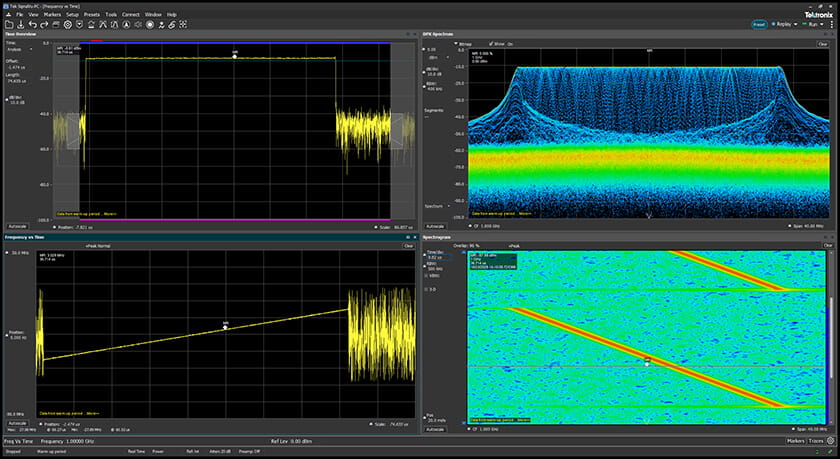Click the Redo arrow icon
Viewport: 840px width, 459px height.
pyautogui.click(x=44, y=25)
